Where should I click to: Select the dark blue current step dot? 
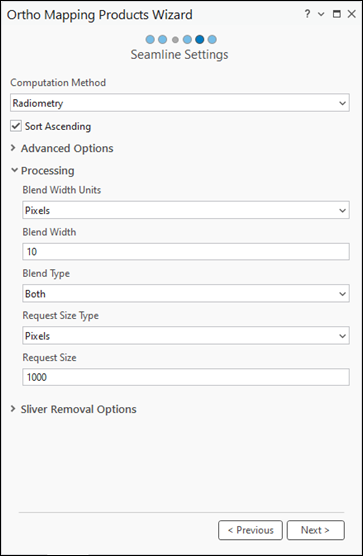coord(200,39)
